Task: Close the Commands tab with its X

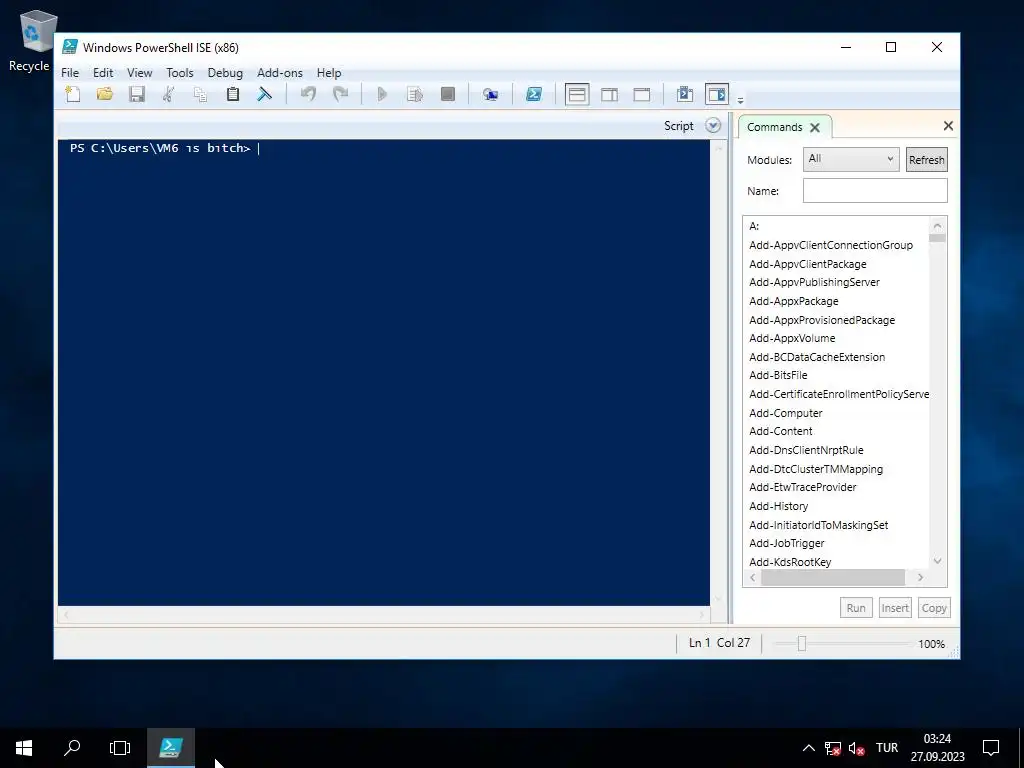Action: pyautogui.click(x=815, y=127)
